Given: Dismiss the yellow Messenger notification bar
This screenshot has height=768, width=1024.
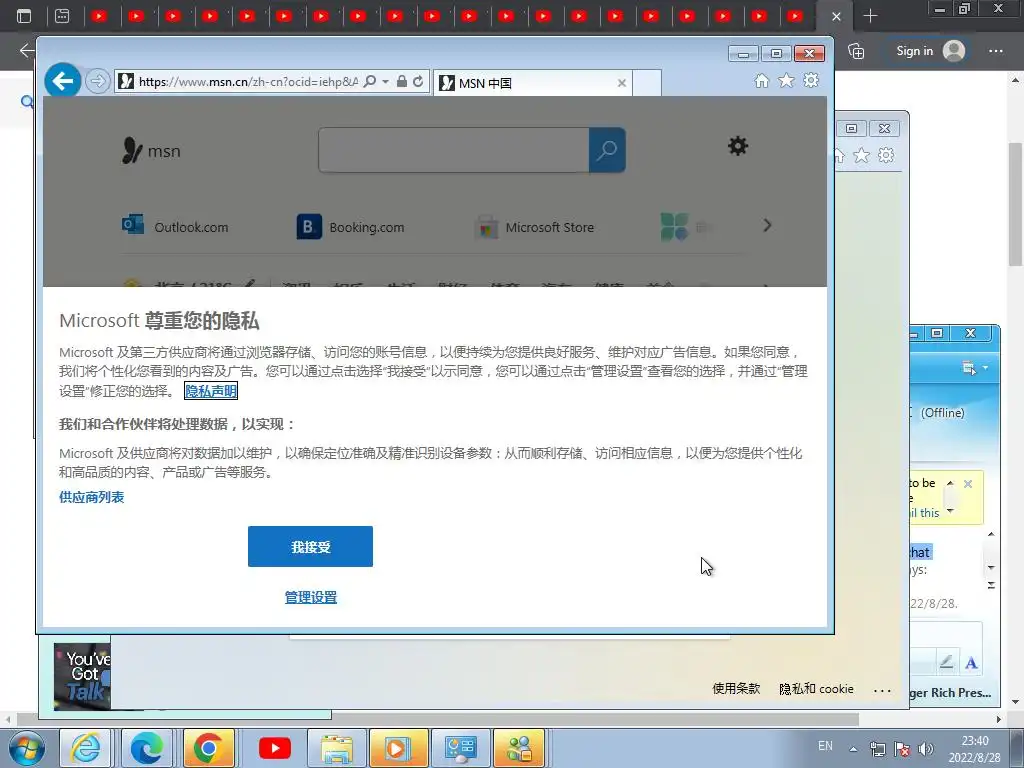Looking at the screenshot, I should coord(968,484).
